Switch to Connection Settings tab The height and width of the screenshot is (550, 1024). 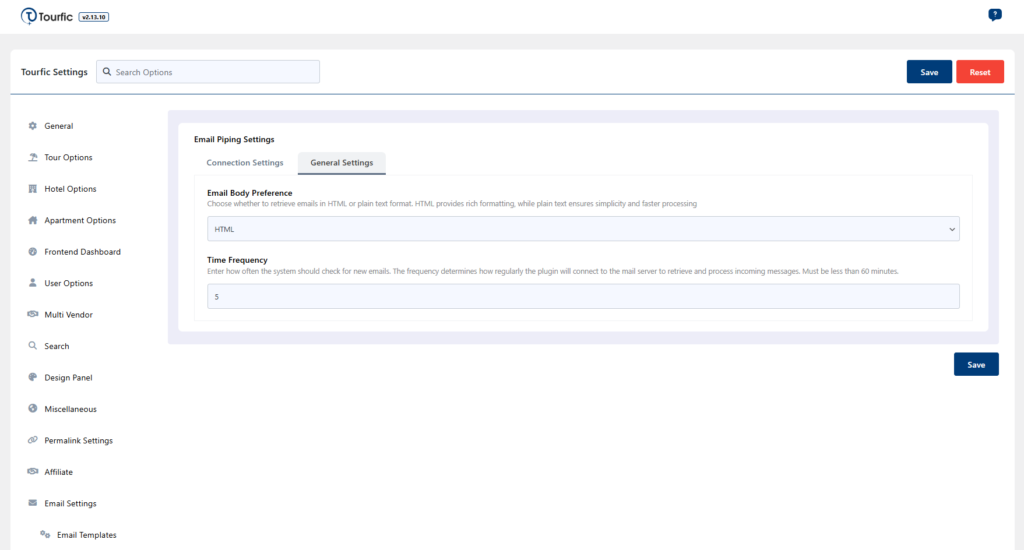pyautogui.click(x=245, y=163)
